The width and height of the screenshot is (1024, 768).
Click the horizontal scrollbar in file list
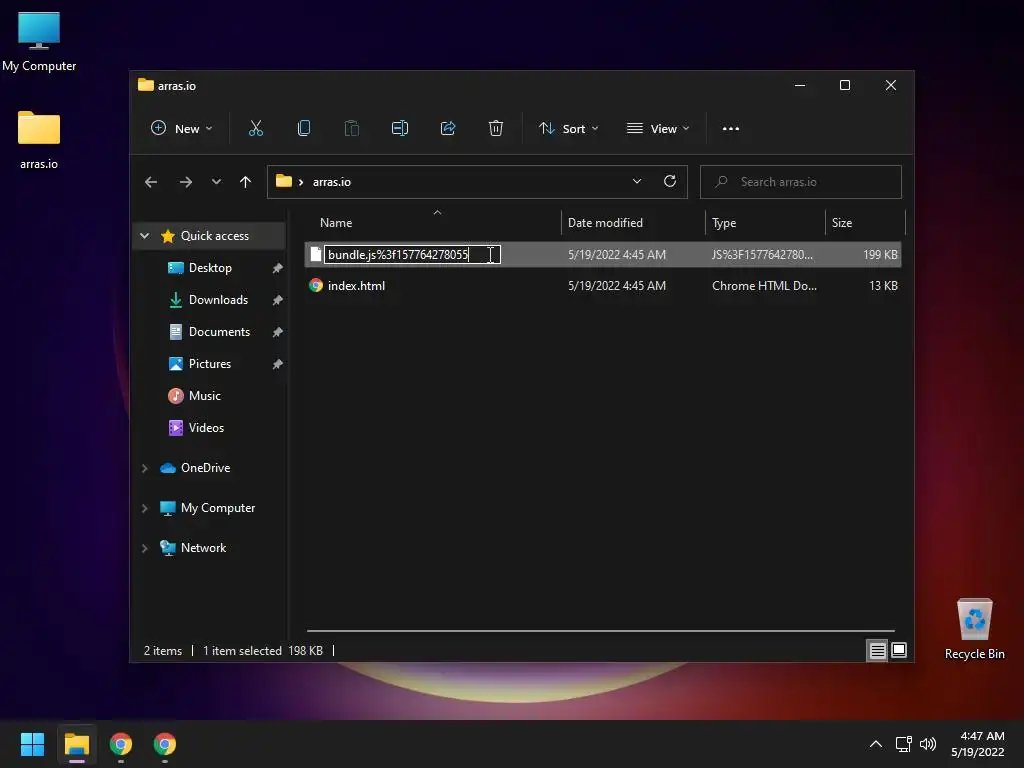coord(600,631)
